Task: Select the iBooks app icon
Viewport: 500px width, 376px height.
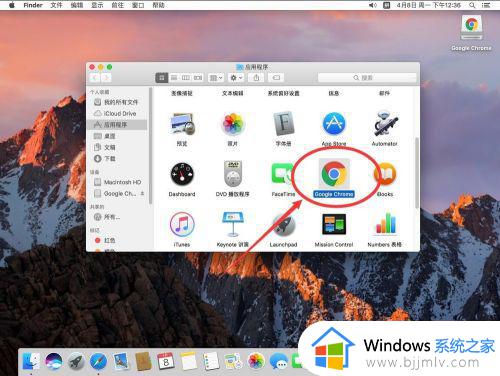Action: point(385,174)
